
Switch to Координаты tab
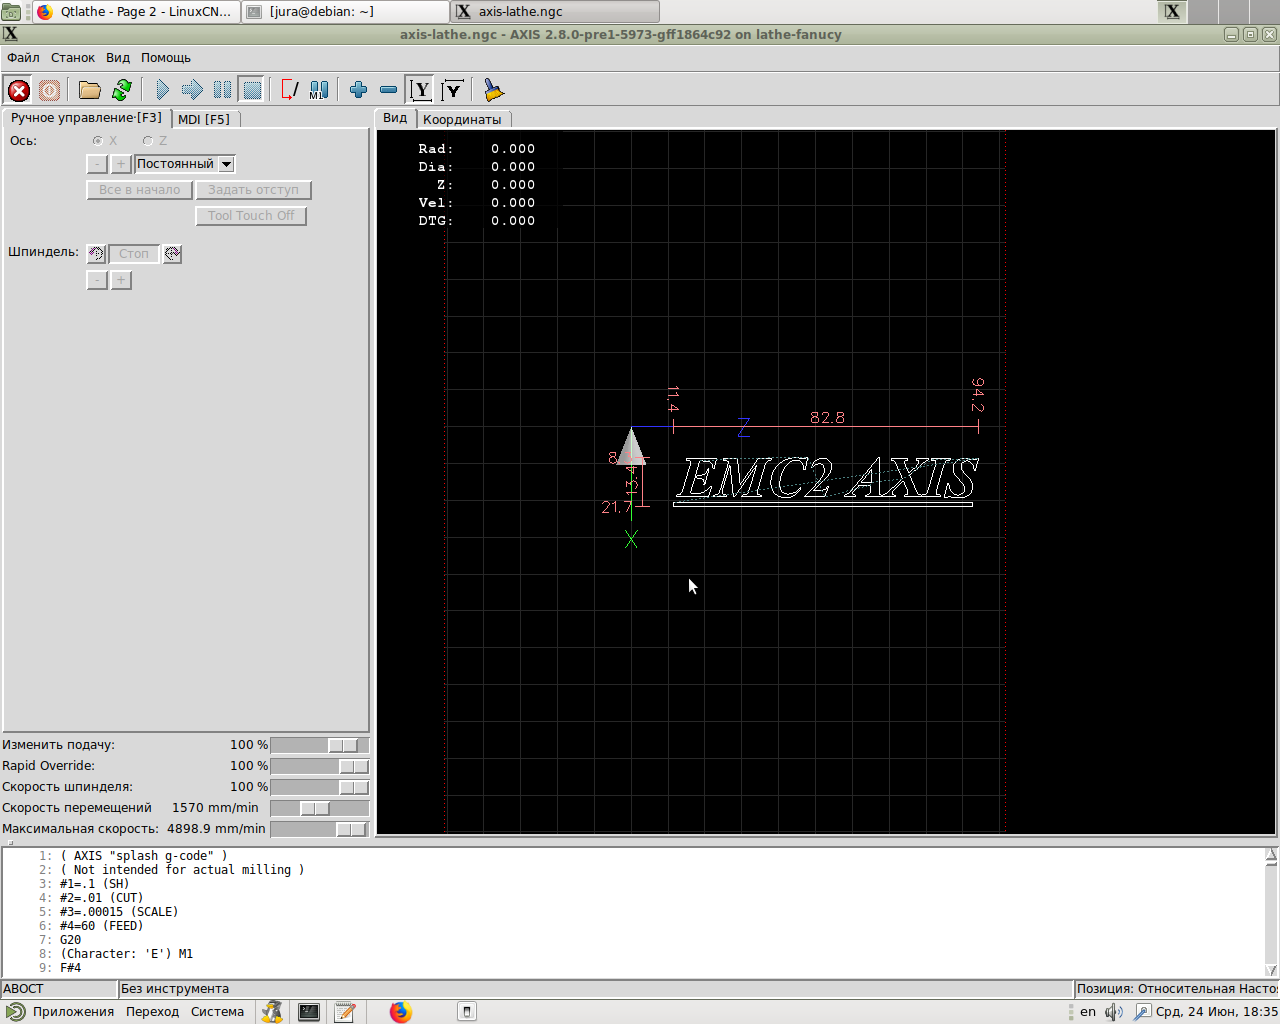click(x=462, y=119)
